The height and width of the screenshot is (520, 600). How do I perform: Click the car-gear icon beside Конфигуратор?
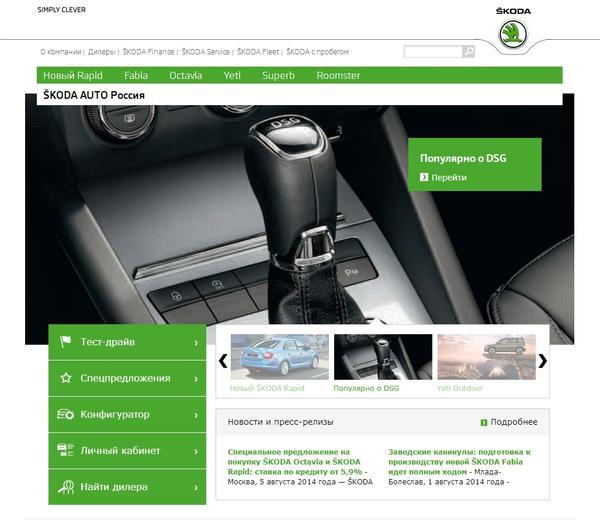pyautogui.click(x=65, y=414)
